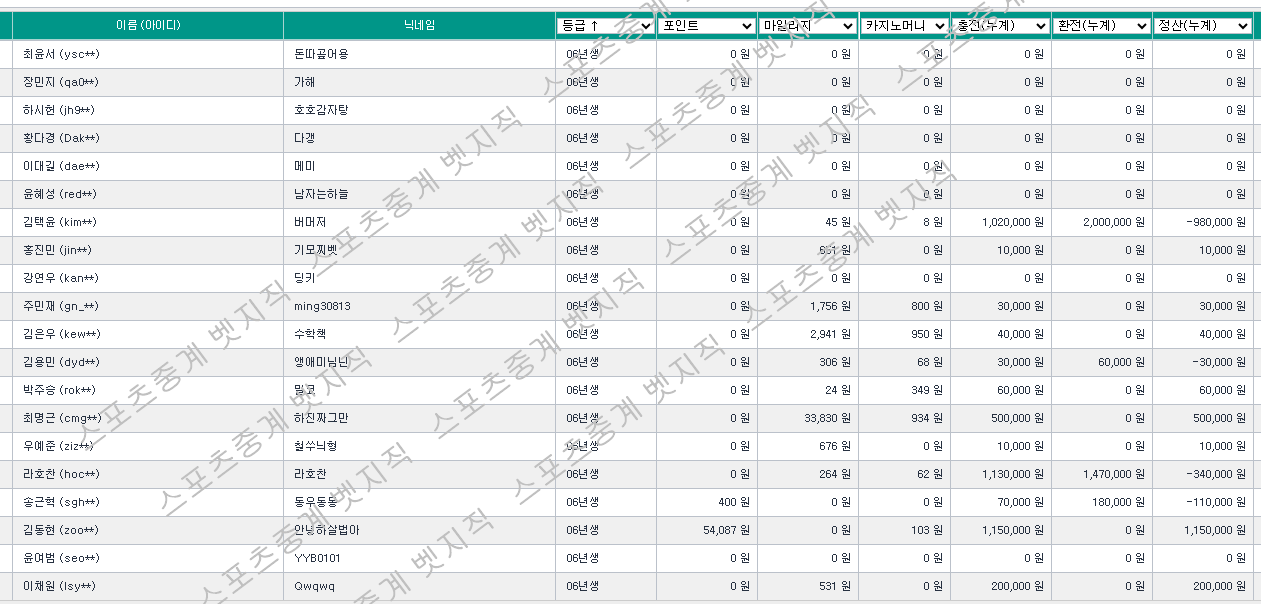Open the 등급 sort dropdown

coord(605,26)
